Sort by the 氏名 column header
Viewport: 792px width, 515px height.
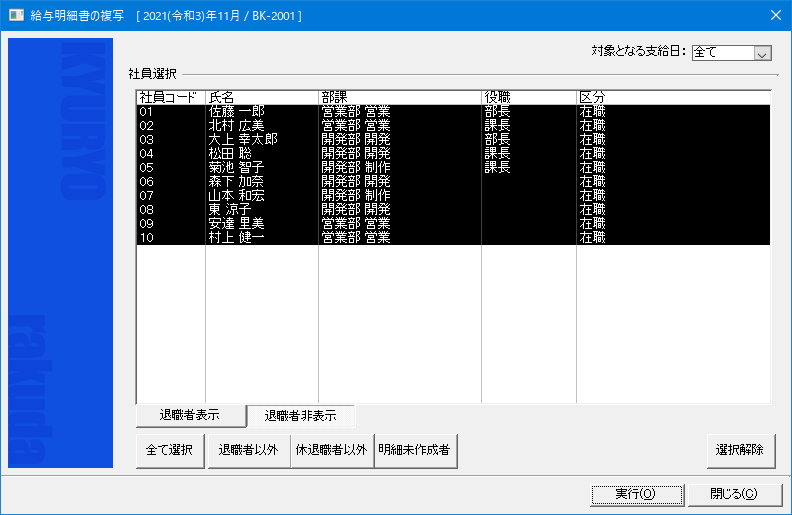(261, 97)
